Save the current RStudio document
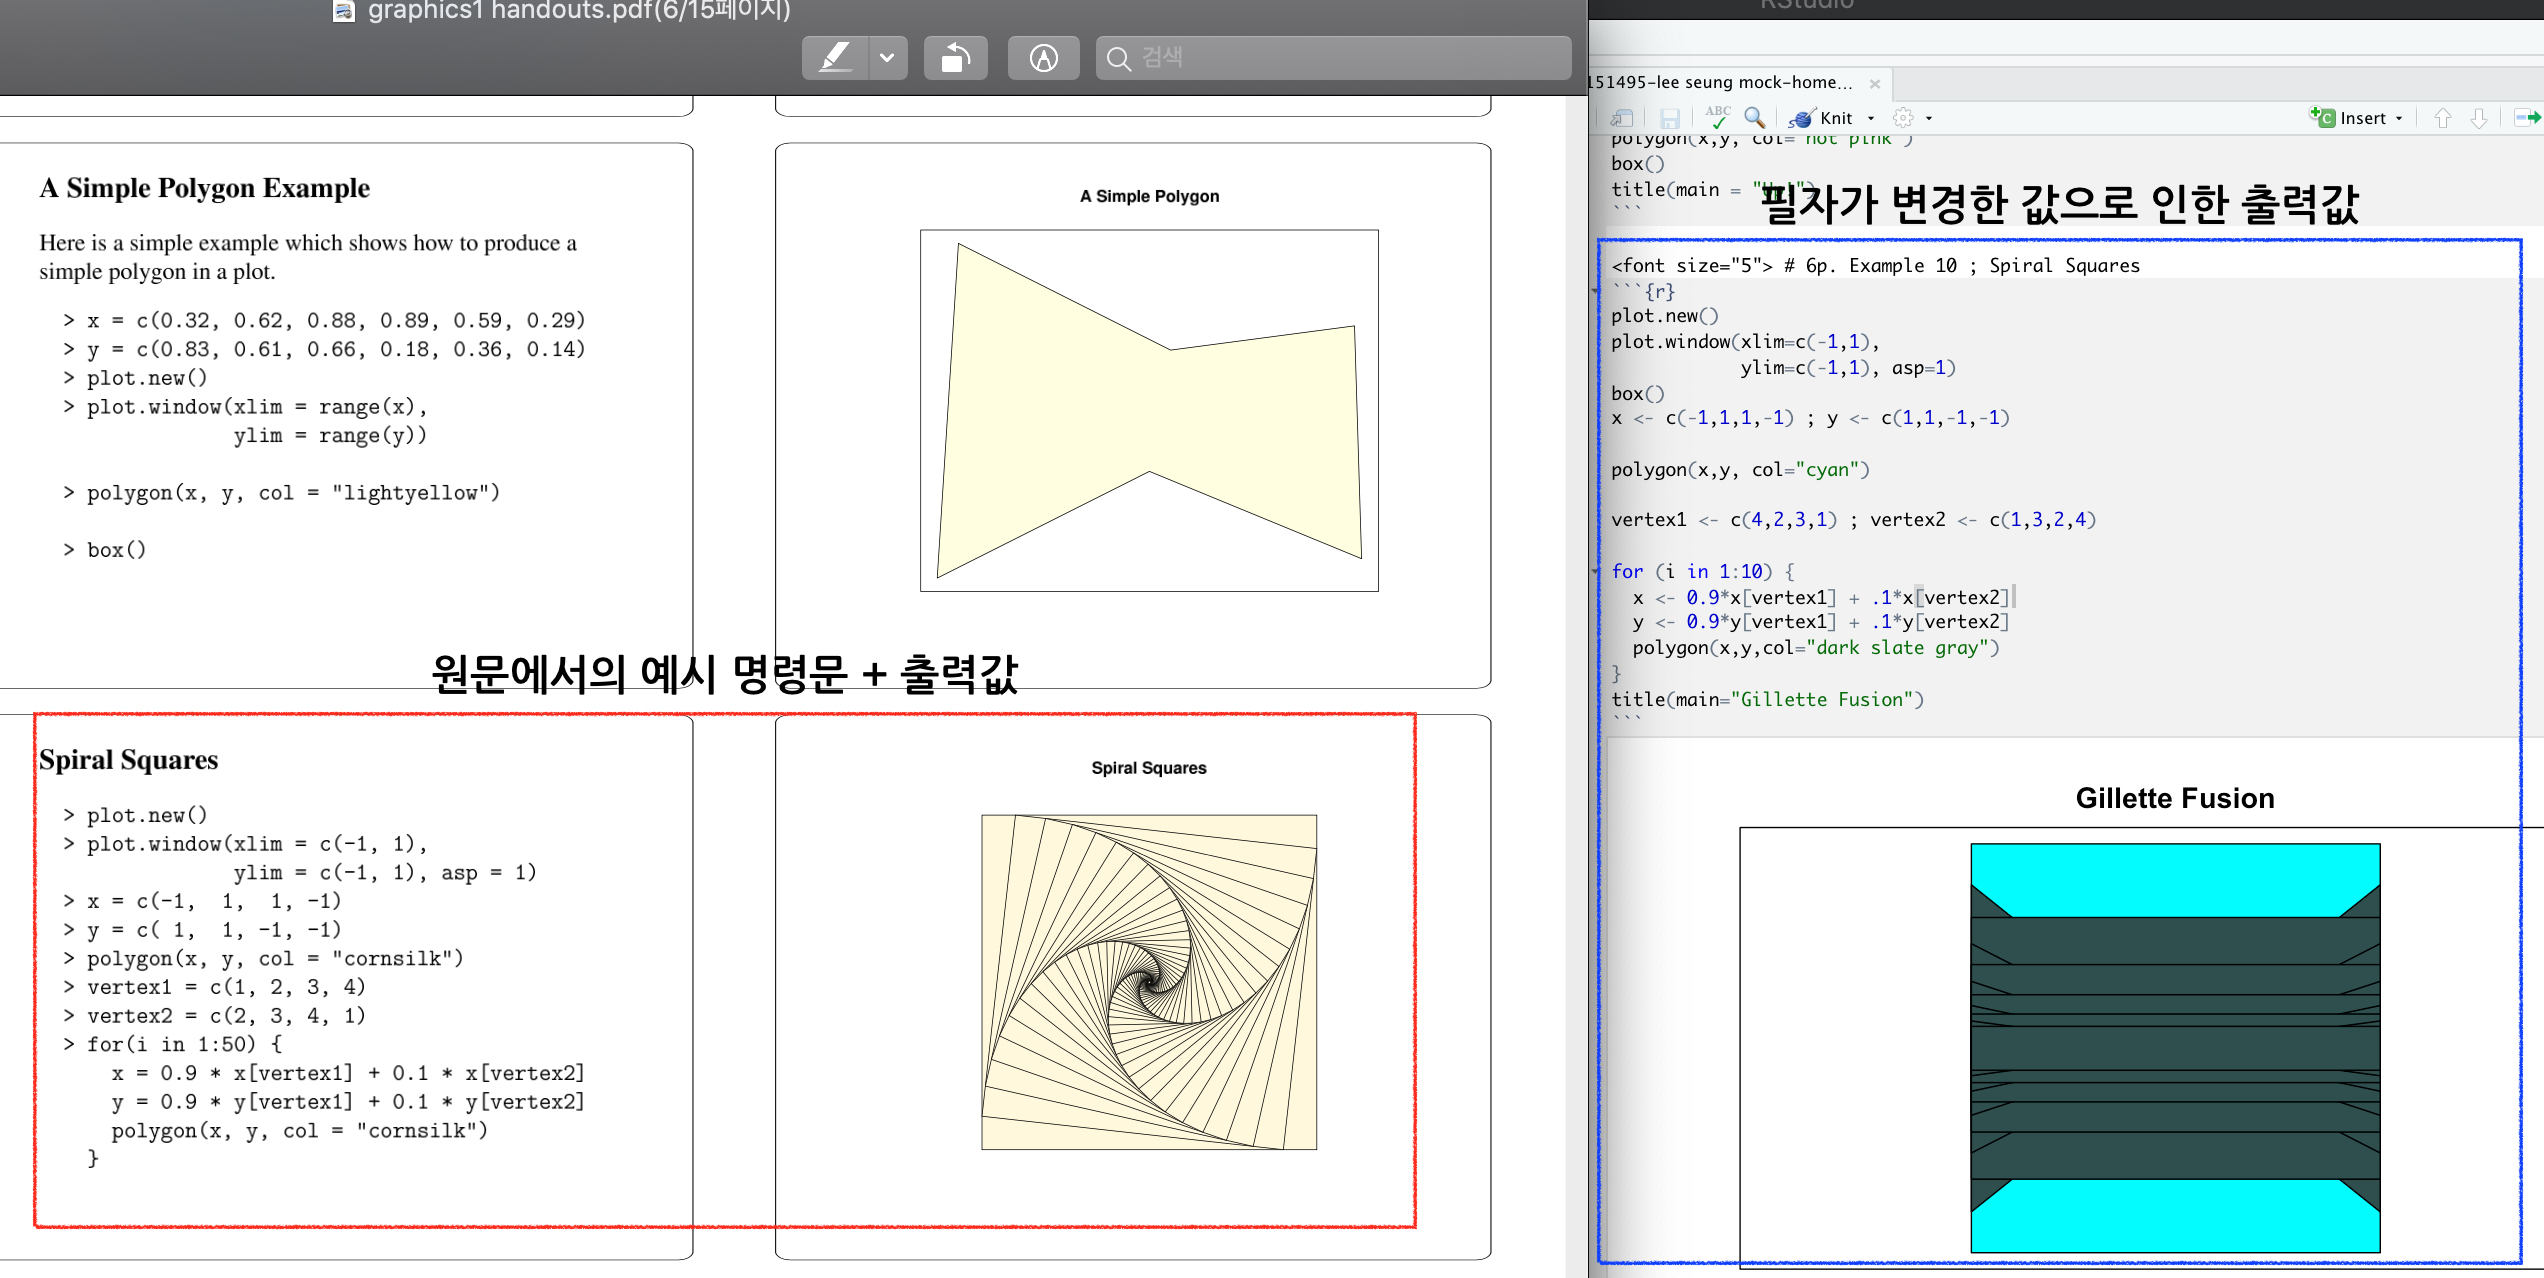The height and width of the screenshot is (1278, 2544). point(1669,118)
